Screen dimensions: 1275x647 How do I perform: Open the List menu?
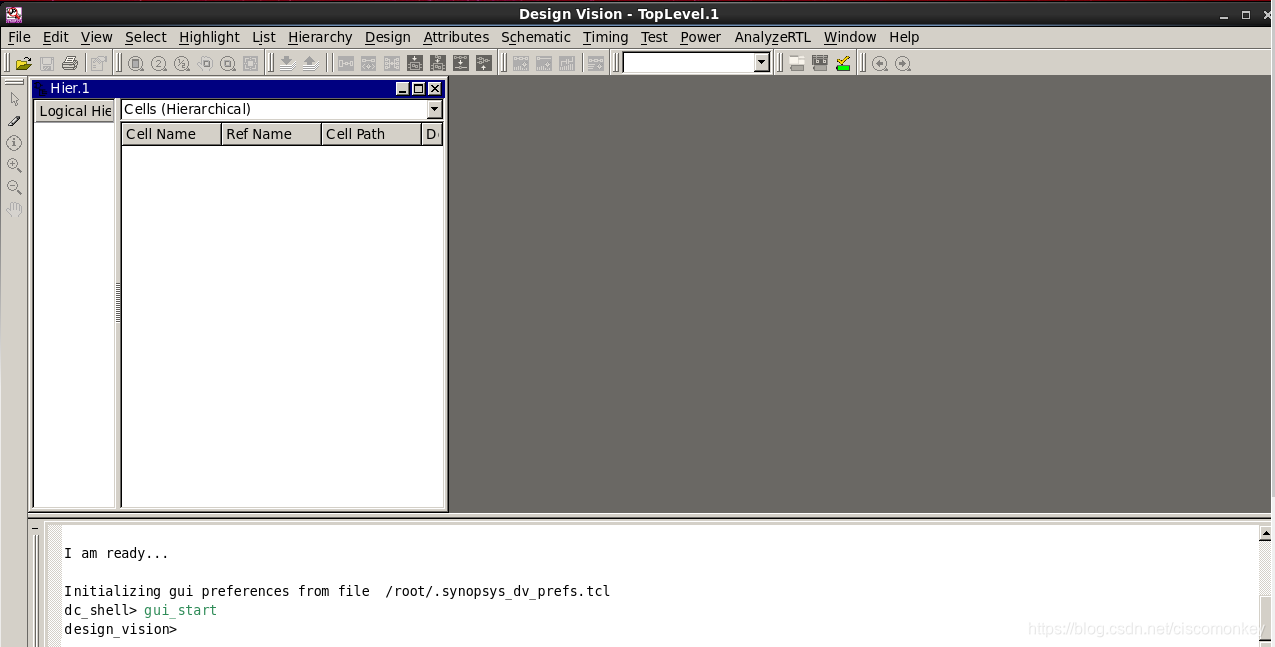[264, 37]
